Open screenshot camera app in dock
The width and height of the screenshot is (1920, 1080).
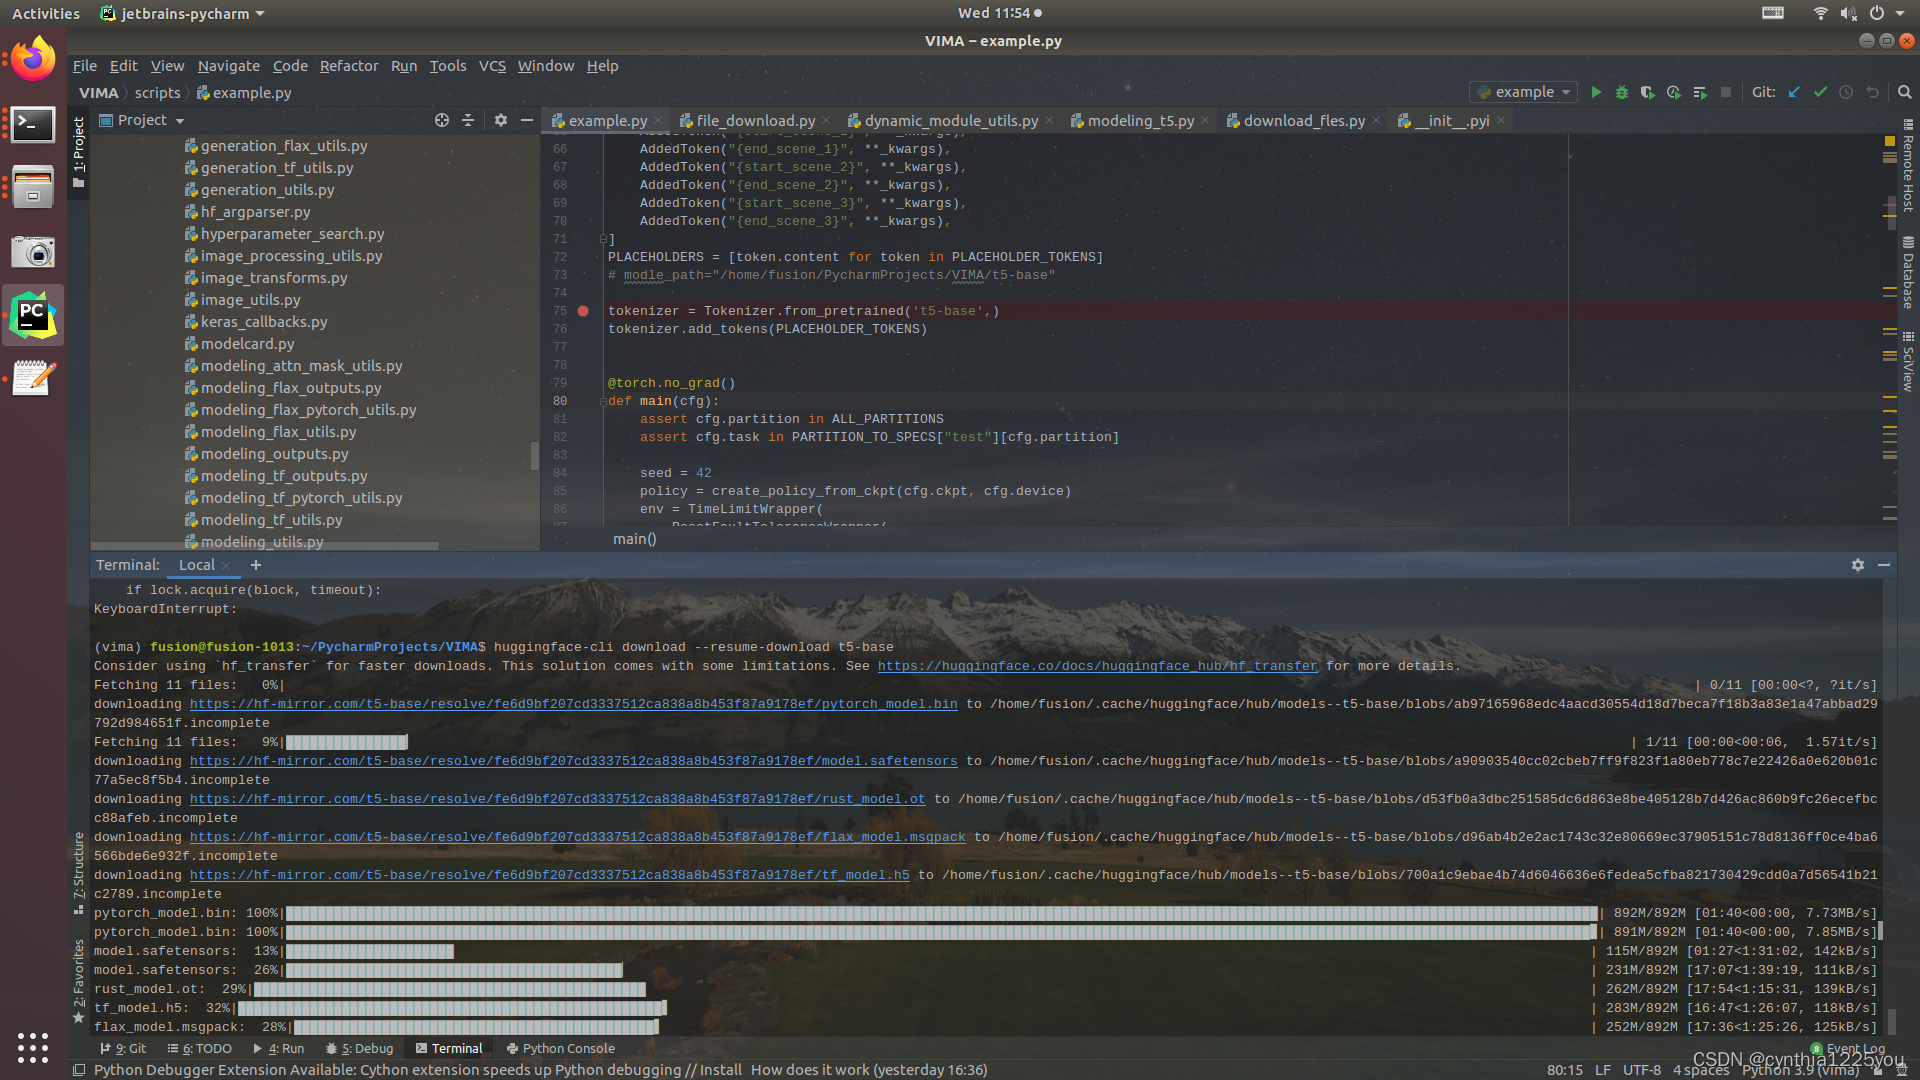(x=33, y=252)
